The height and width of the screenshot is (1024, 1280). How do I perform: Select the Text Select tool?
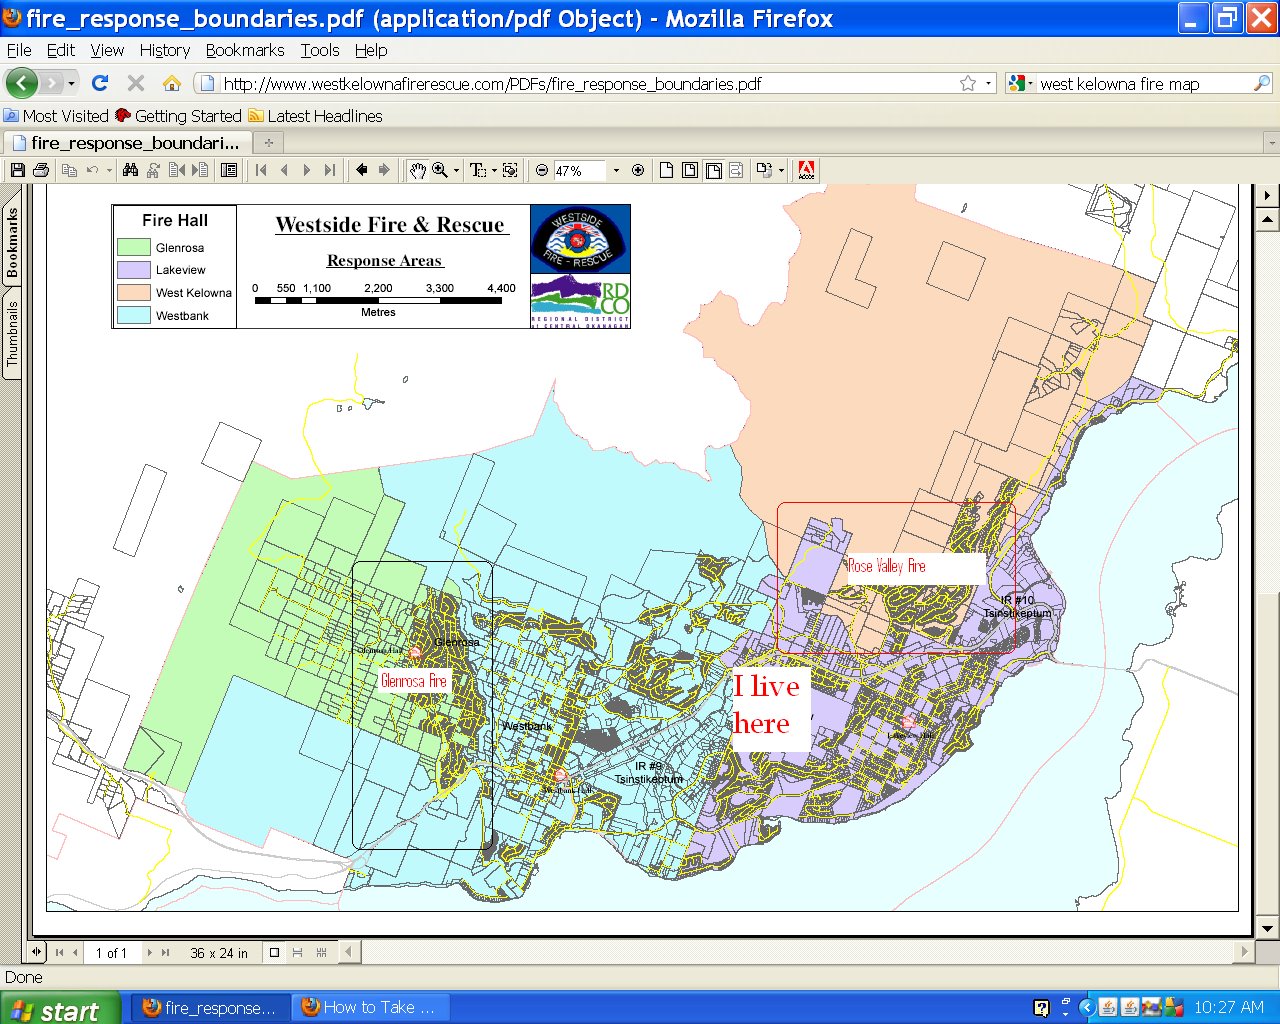point(477,170)
